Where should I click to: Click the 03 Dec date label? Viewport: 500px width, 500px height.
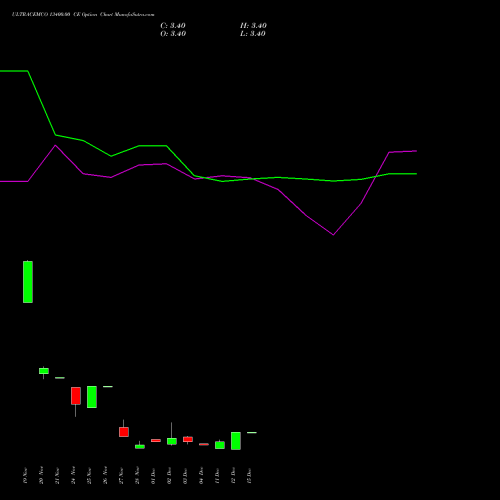185,475
